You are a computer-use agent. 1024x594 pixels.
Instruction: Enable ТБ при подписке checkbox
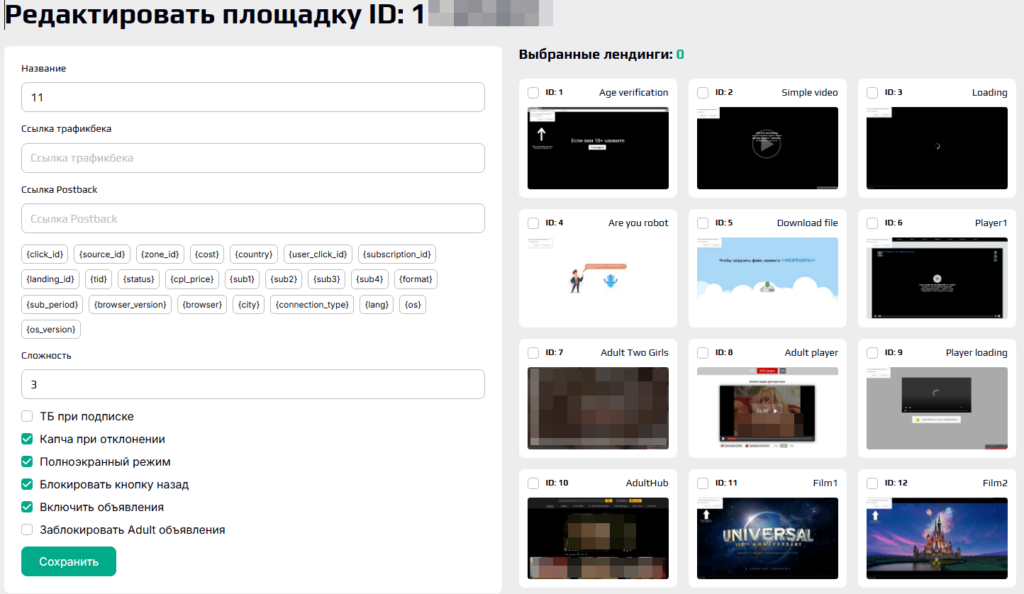tap(27, 416)
